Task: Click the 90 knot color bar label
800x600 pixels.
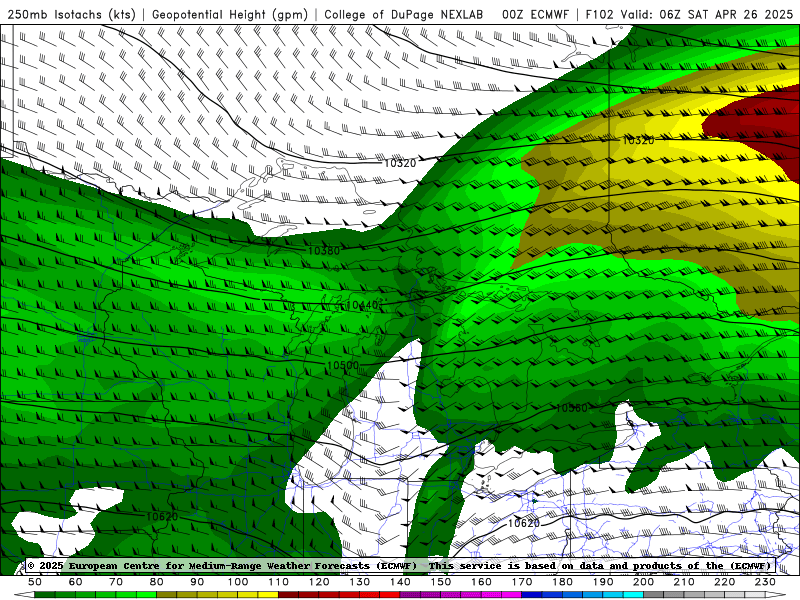Action: (x=197, y=582)
